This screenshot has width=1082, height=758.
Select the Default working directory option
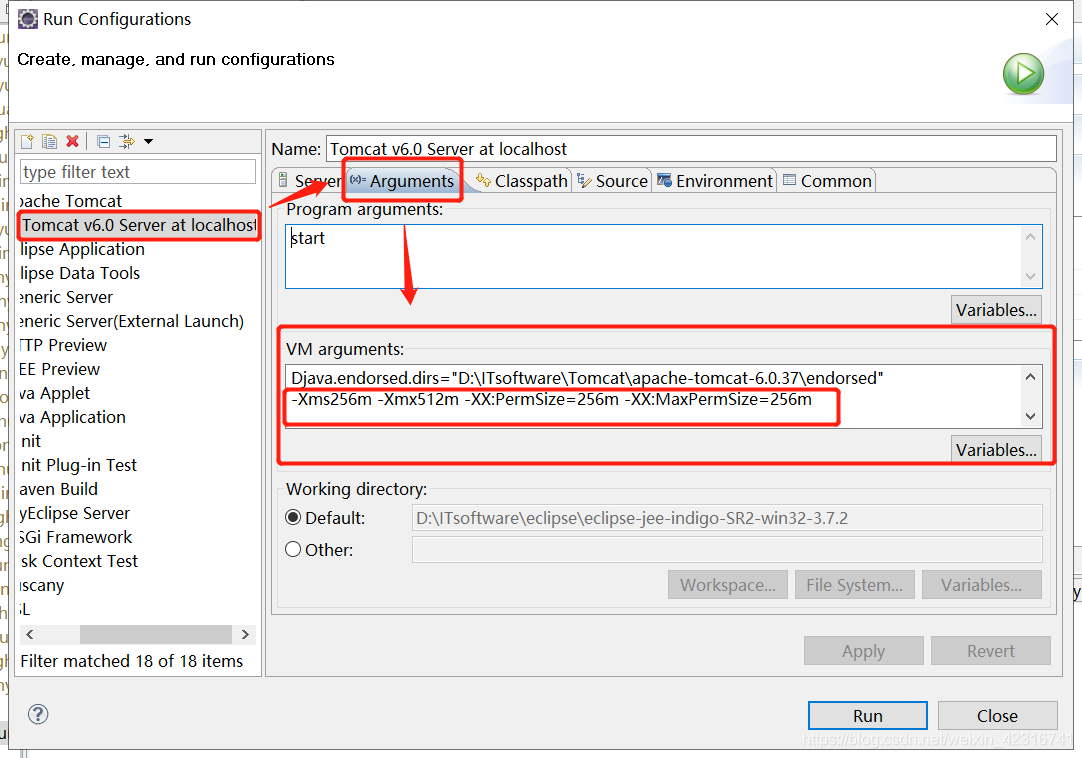[x=293, y=517]
